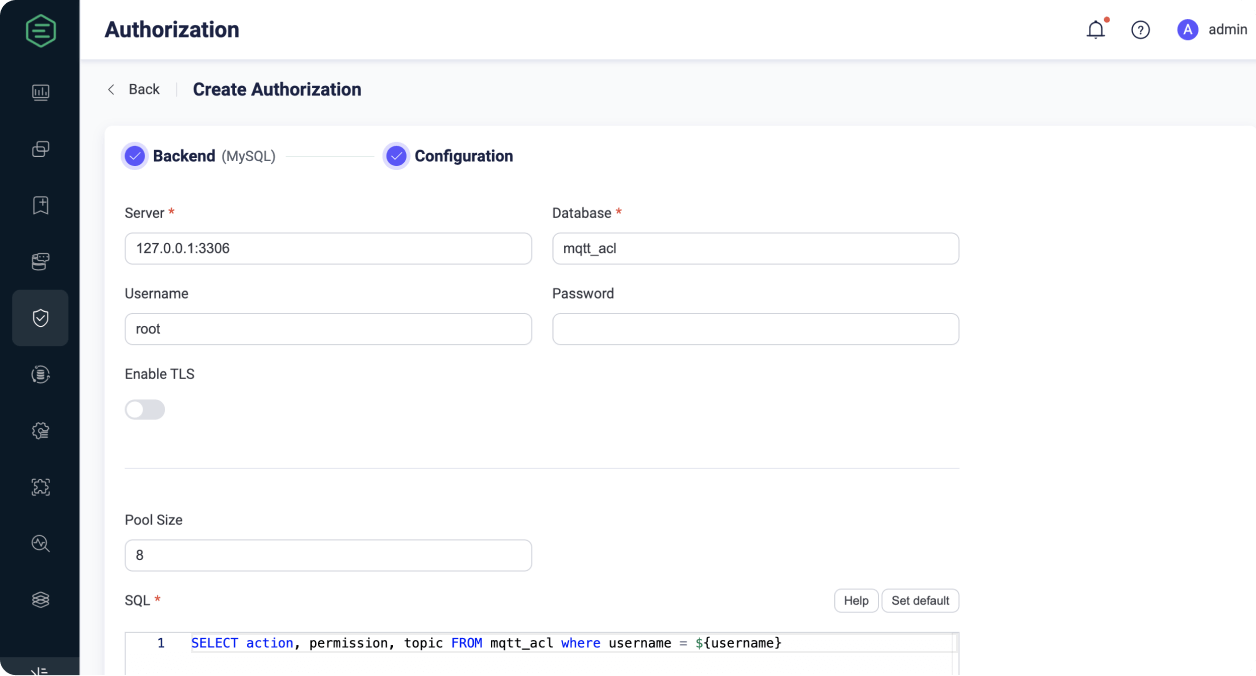Screen dimensions: 1256x676
Task: Collapse the sidebar menu icon
Action: (x=40, y=670)
